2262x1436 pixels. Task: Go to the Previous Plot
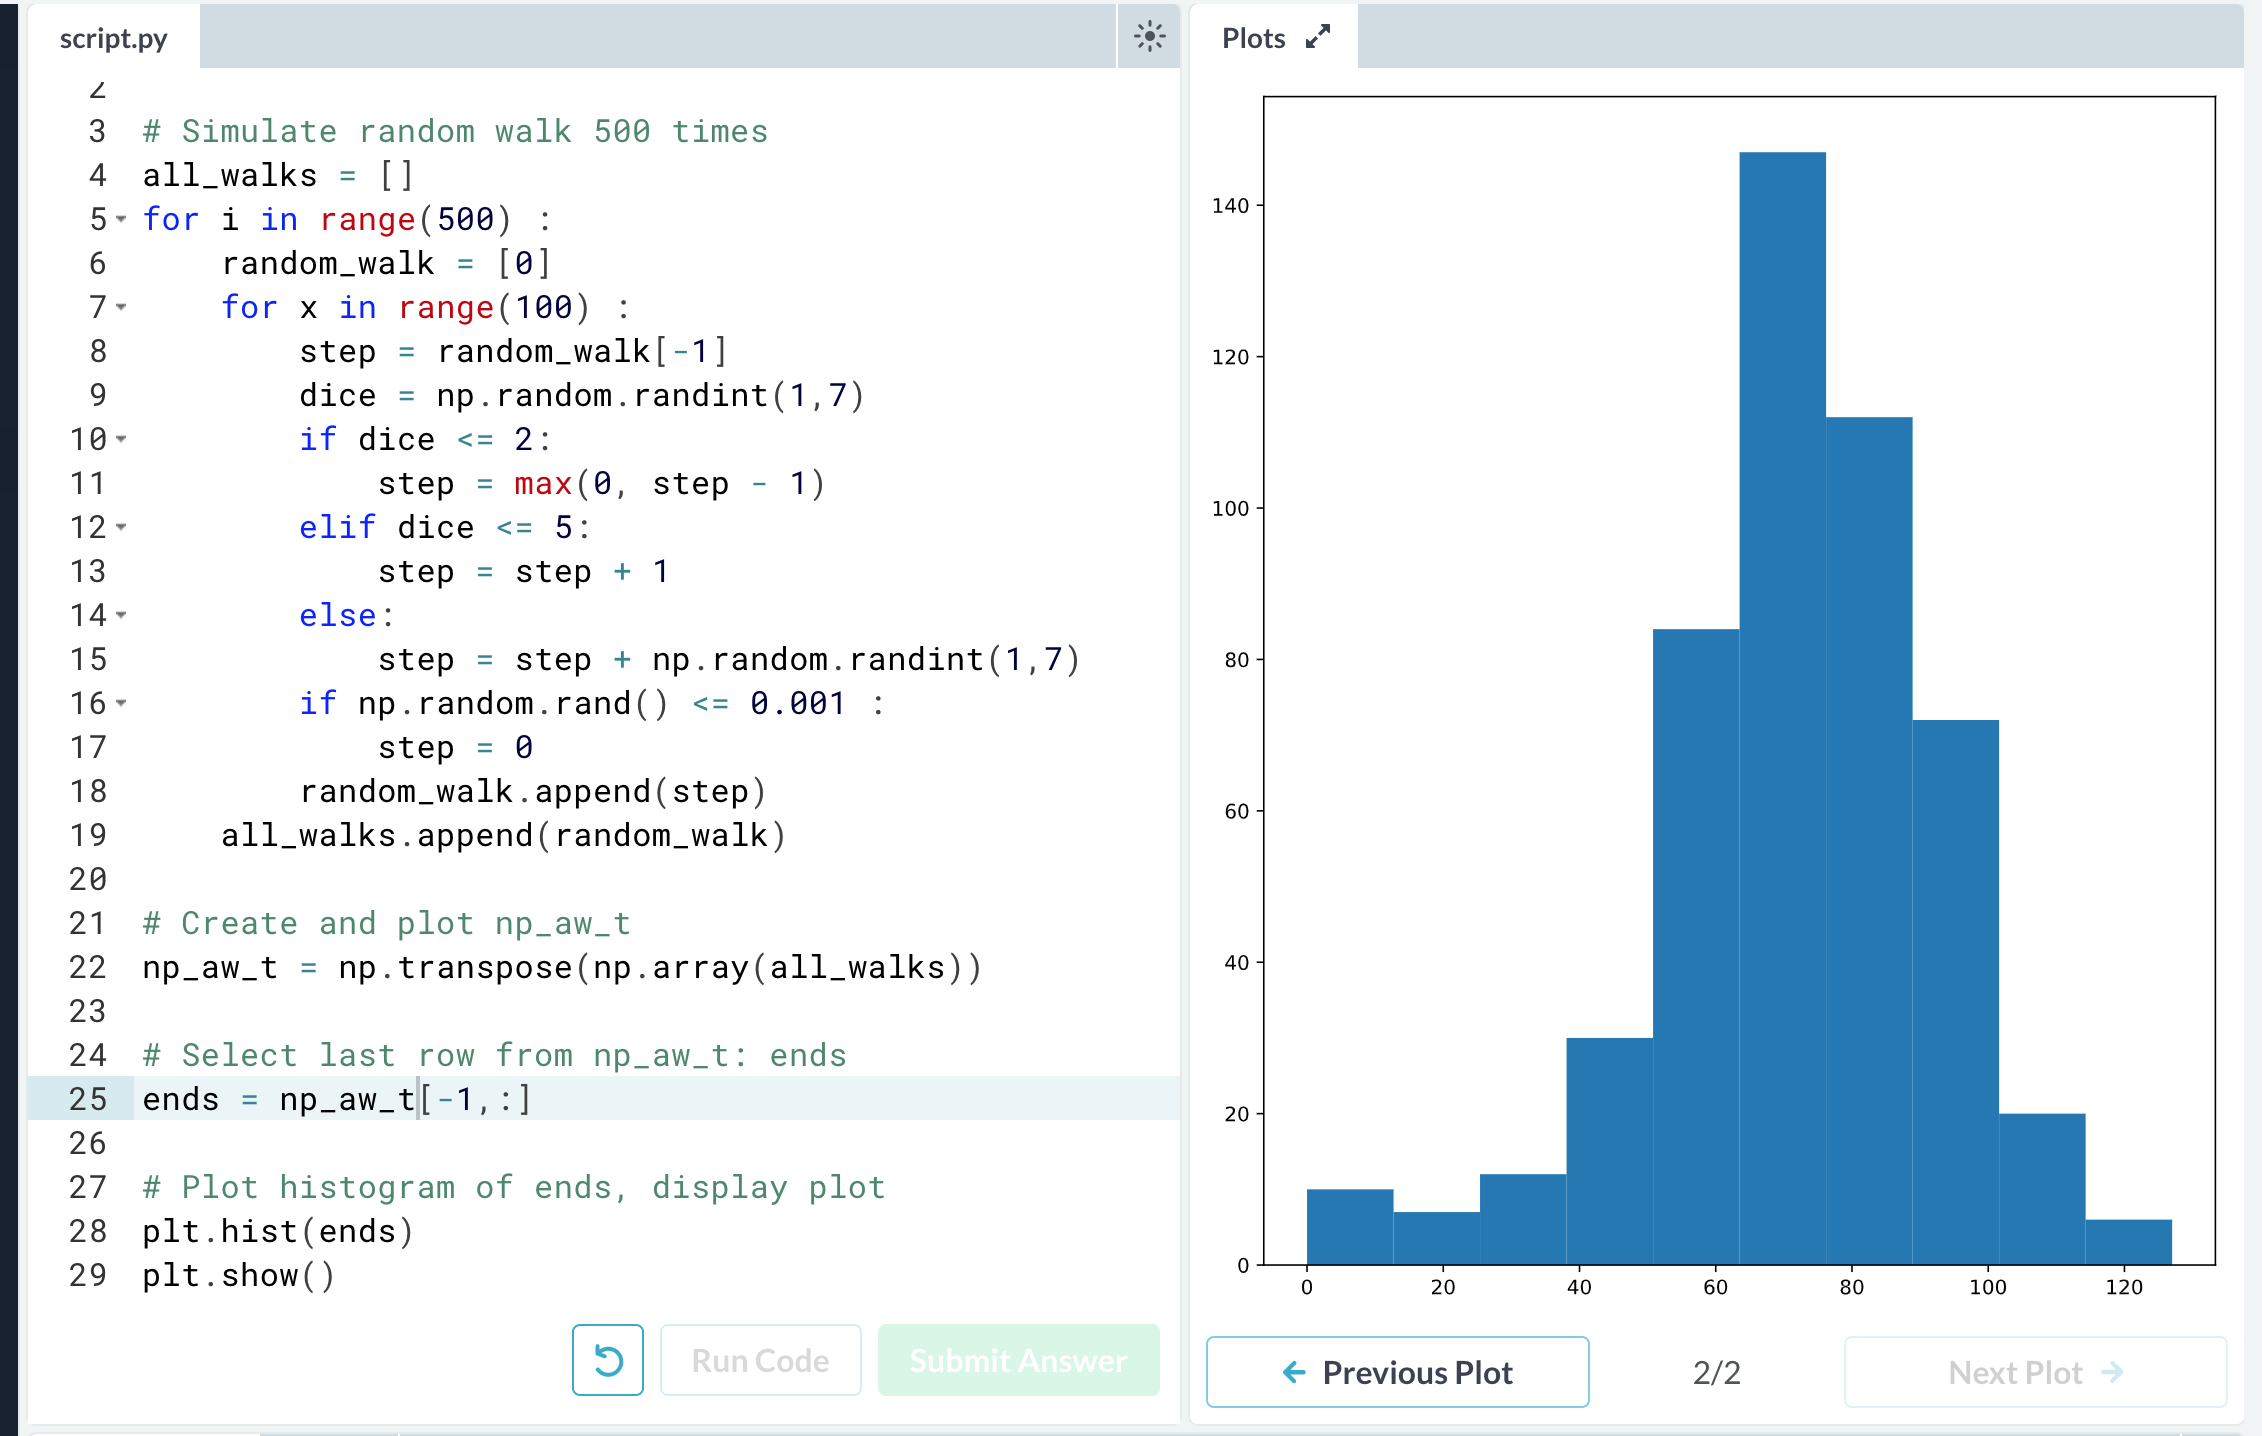1397,1372
